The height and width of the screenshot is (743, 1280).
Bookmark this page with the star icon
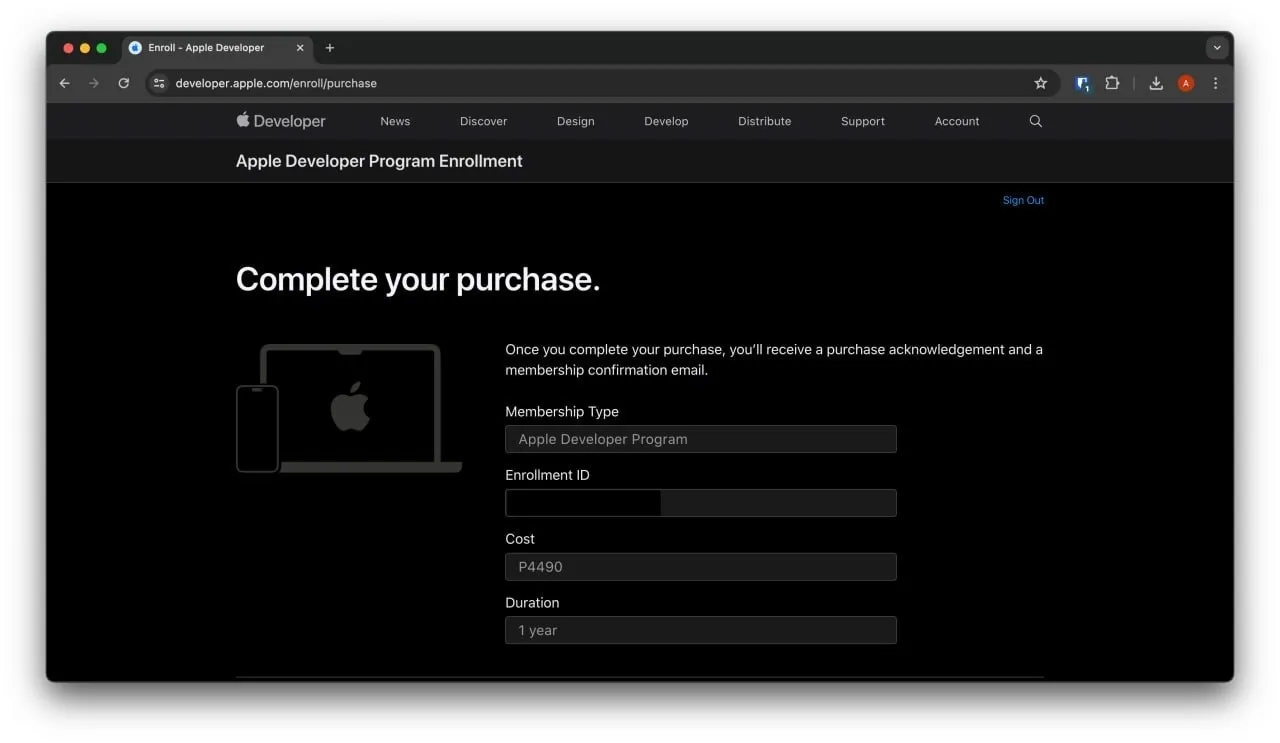(1040, 83)
